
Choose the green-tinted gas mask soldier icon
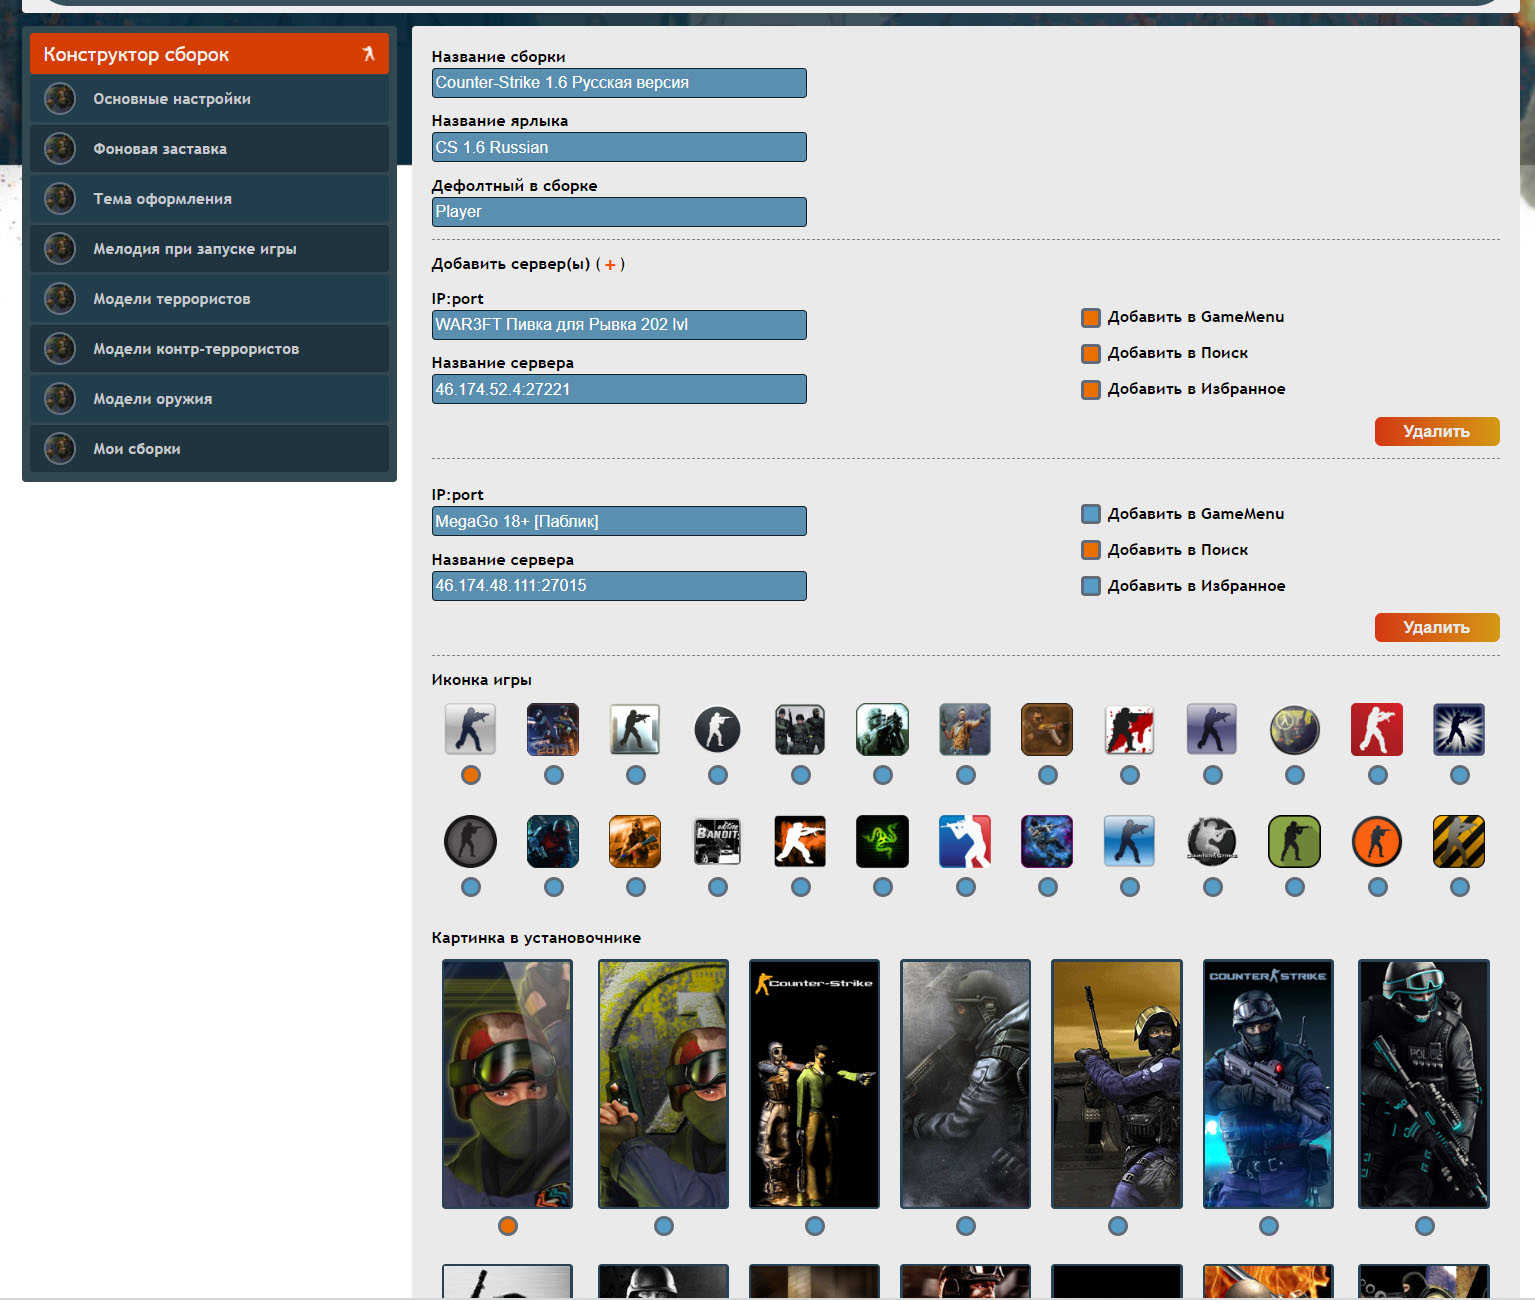(x=882, y=729)
